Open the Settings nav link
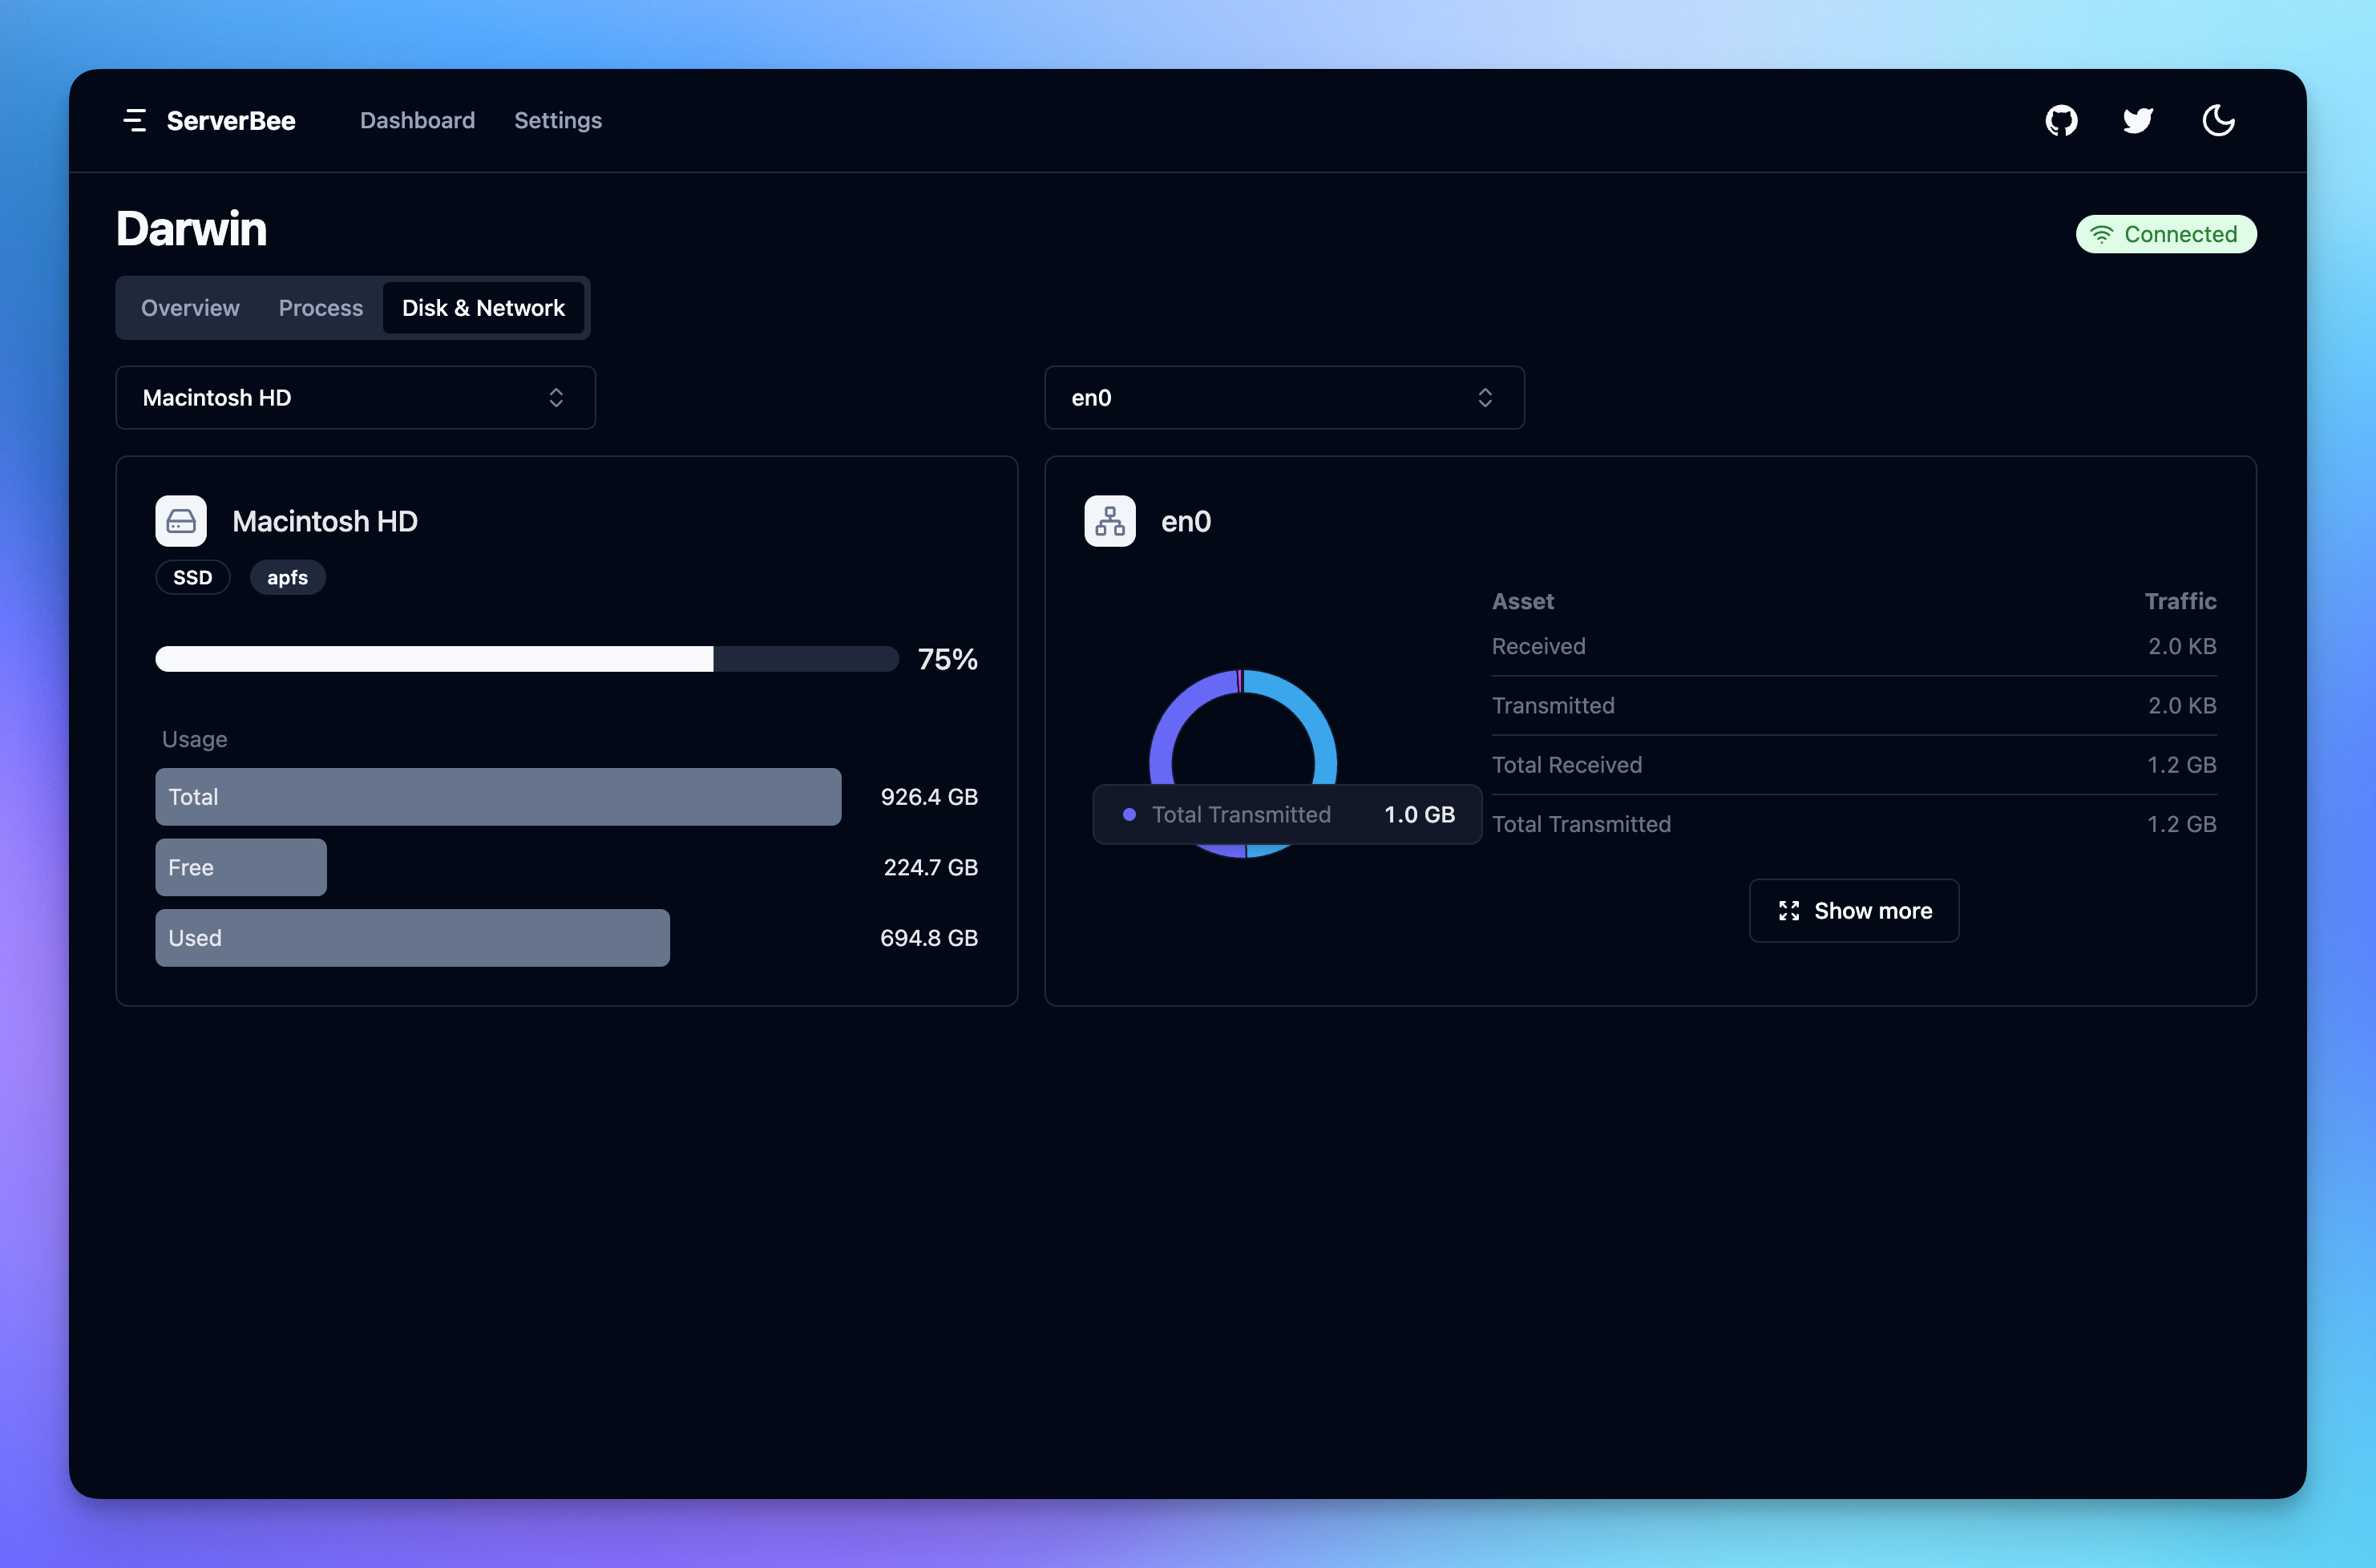2376x1568 pixels. 558,121
